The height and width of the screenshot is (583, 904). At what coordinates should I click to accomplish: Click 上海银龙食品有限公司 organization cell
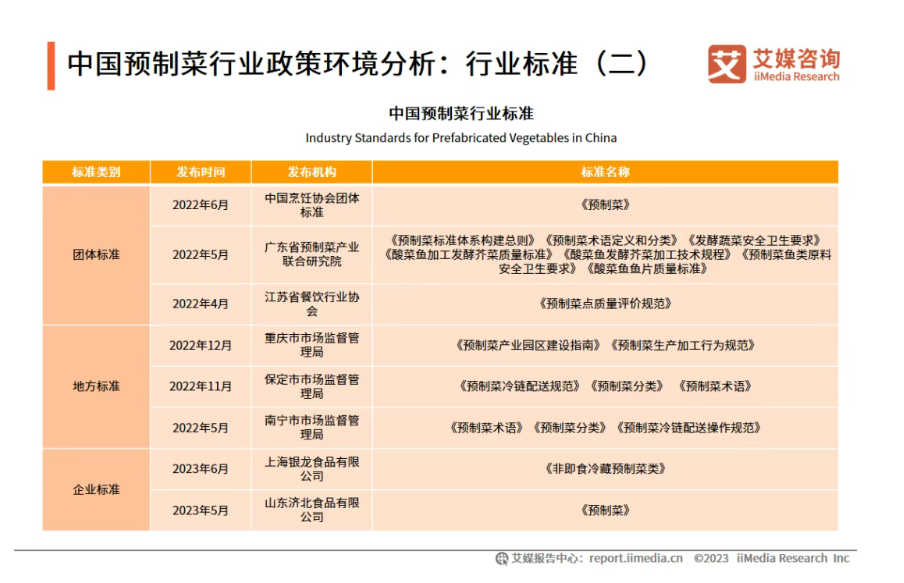(312, 469)
